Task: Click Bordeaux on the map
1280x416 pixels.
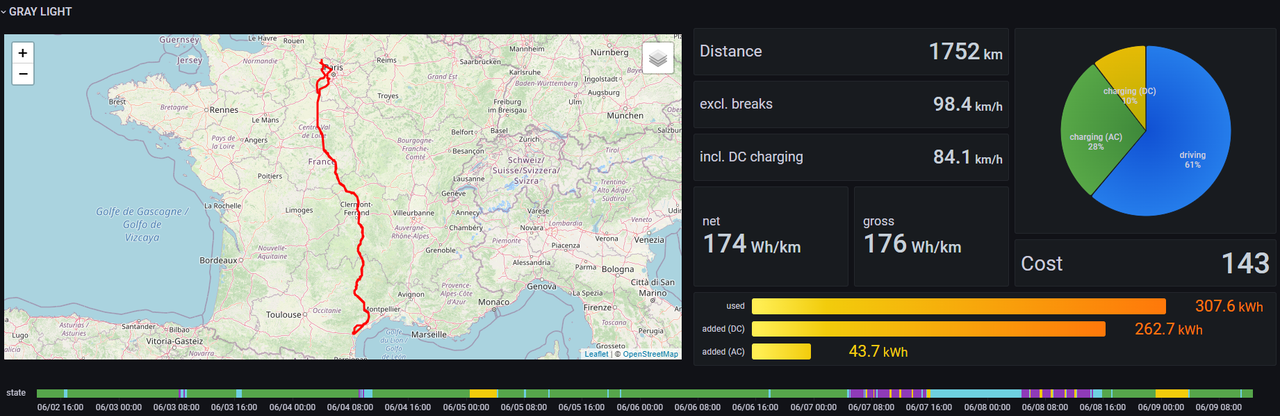Action: (219, 260)
